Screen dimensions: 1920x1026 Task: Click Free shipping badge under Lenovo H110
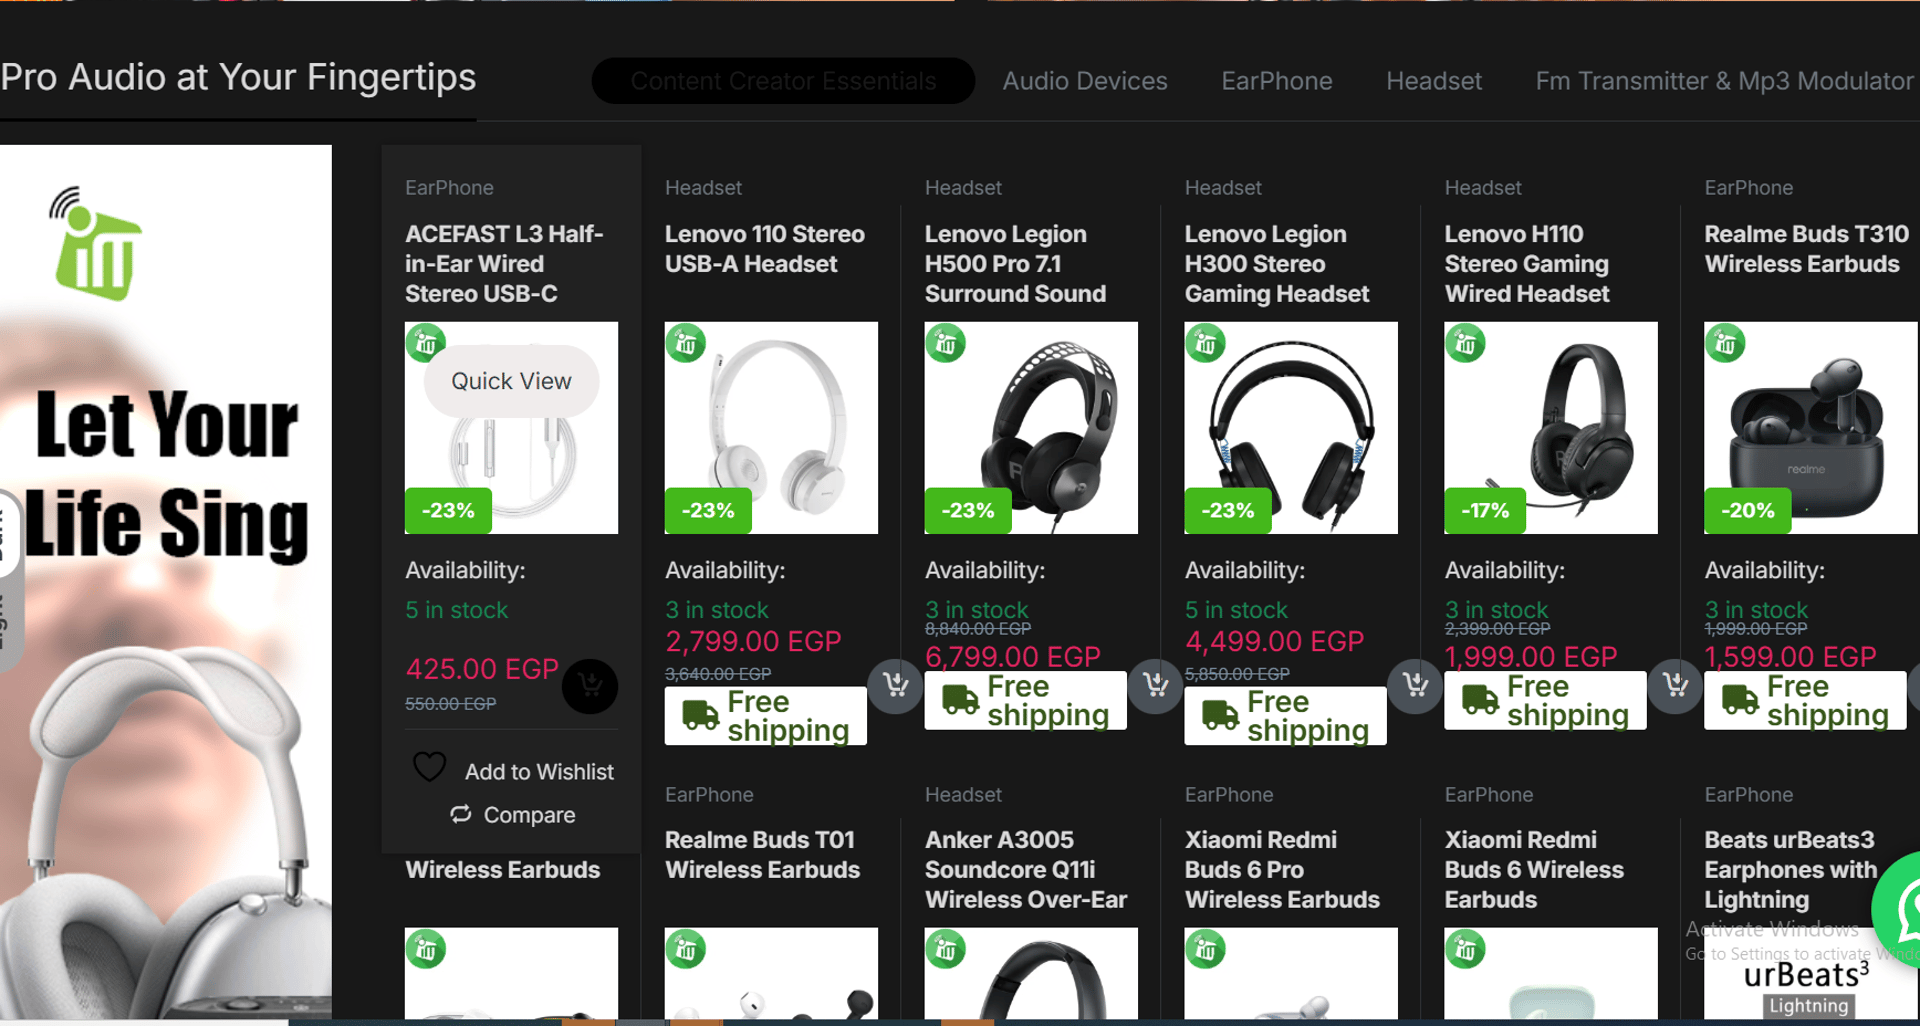tap(1546, 700)
